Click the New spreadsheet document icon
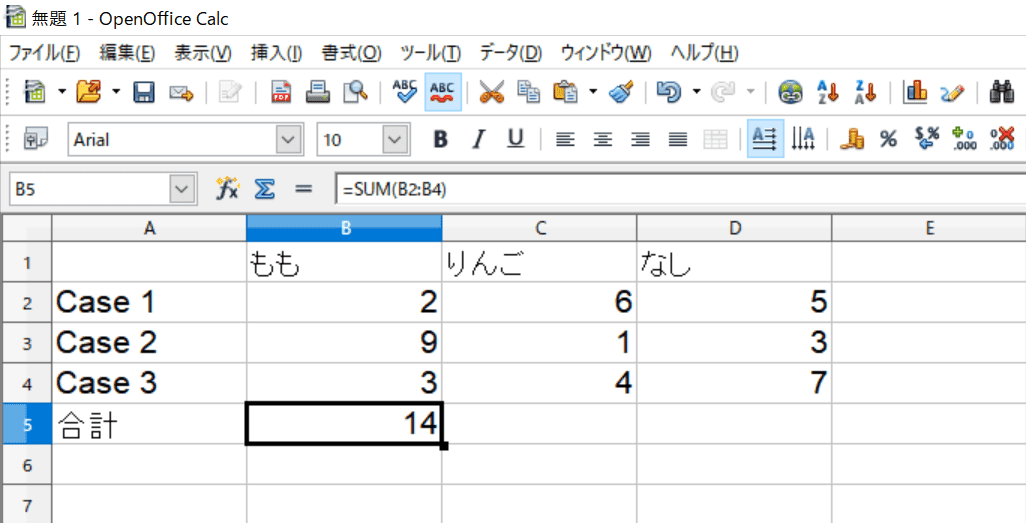Screen dimensions: 1026x523 click(34, 92)
